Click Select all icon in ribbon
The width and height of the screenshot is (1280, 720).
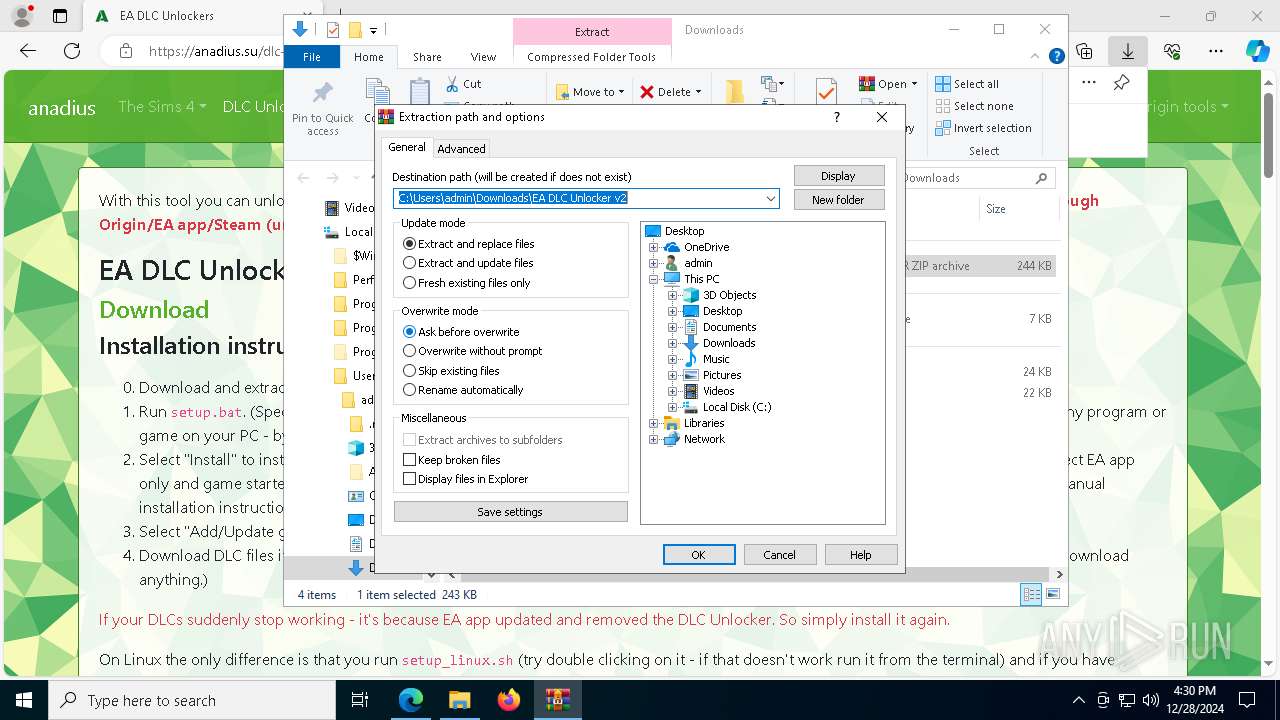coord(943,84)
